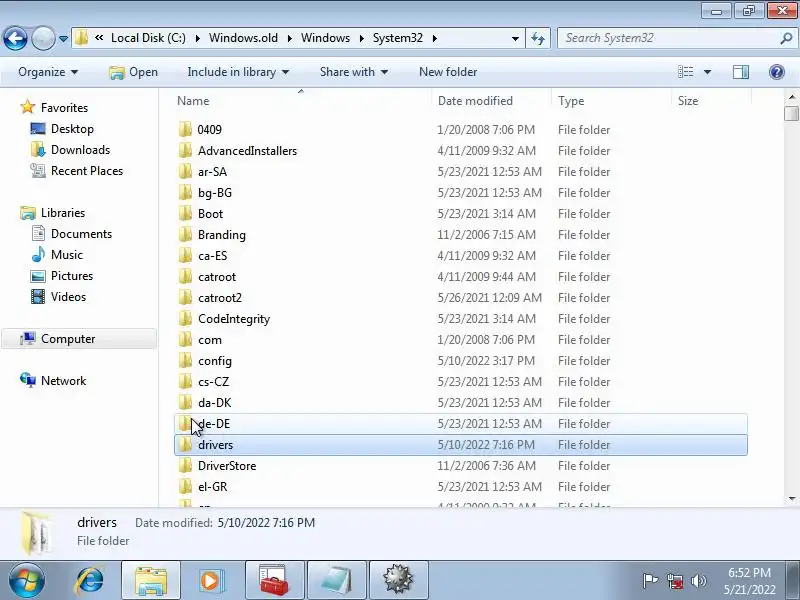Select the catroot folder icon
Viewport: 800px width, 600px height.
click(185, 276)
